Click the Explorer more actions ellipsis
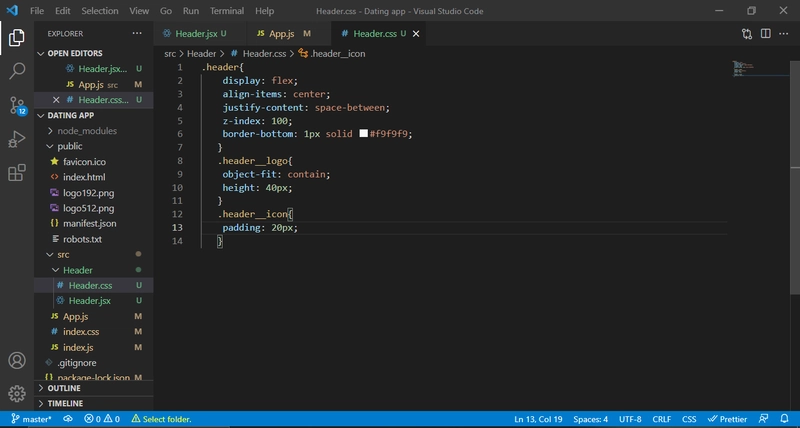 (137, 34)
